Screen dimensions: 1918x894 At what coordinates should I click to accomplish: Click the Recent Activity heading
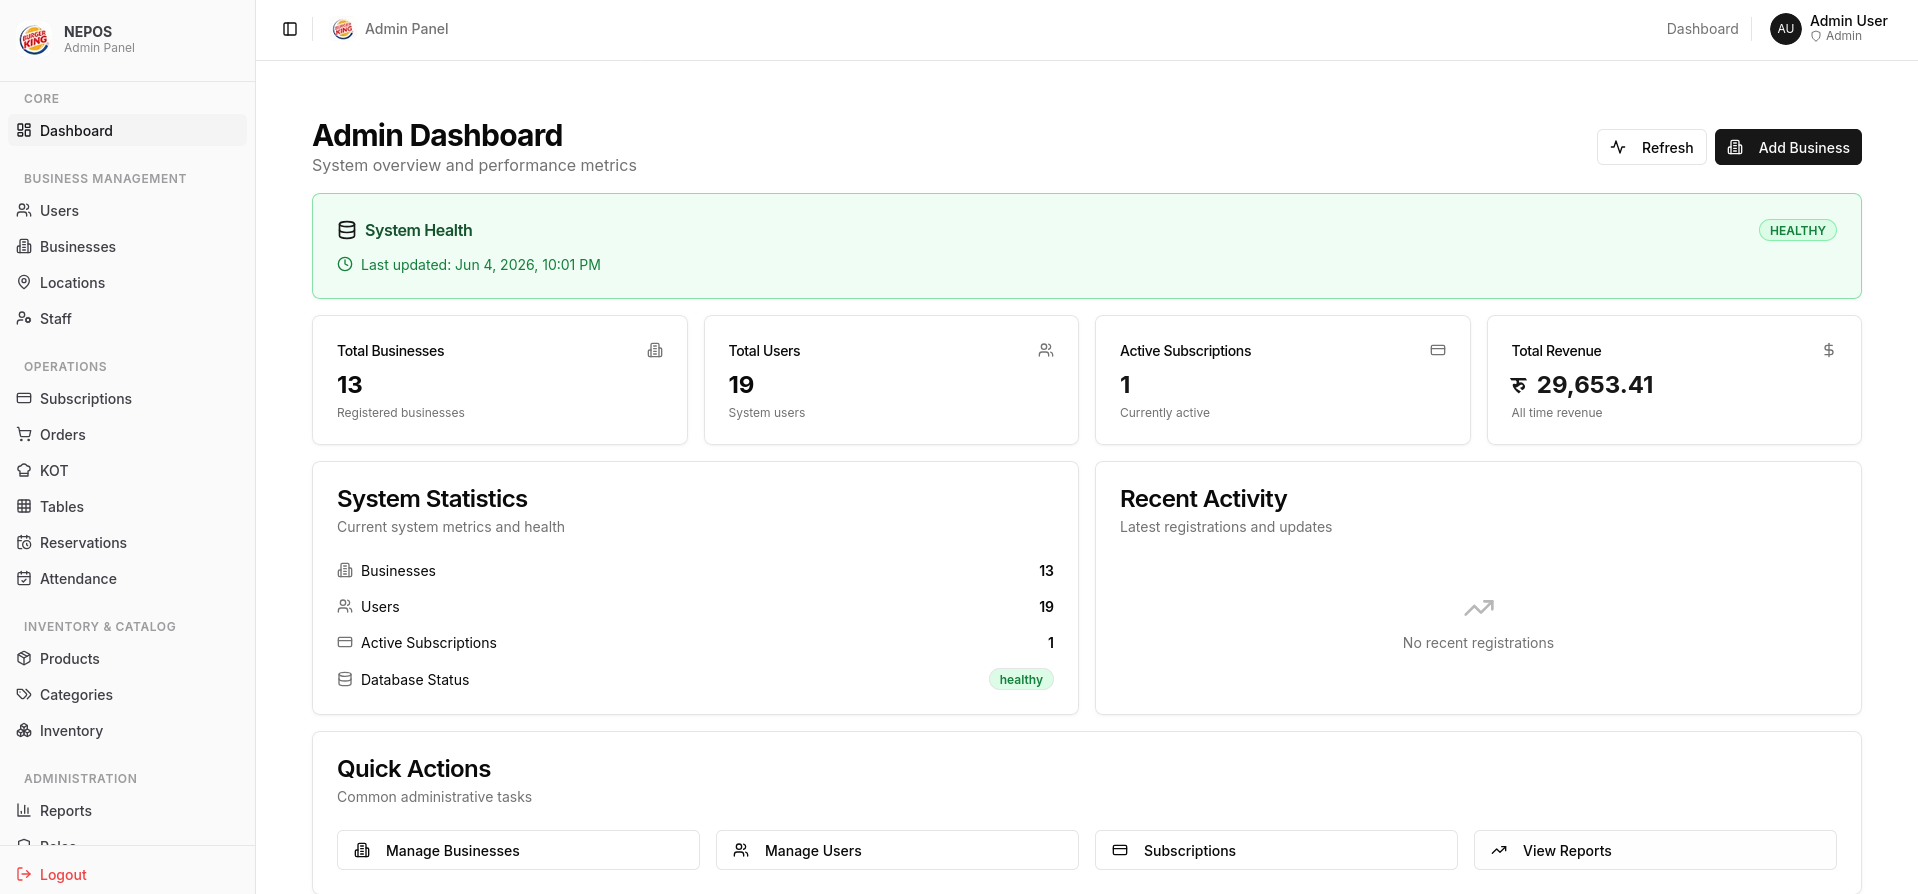[x=1203, y=498]
